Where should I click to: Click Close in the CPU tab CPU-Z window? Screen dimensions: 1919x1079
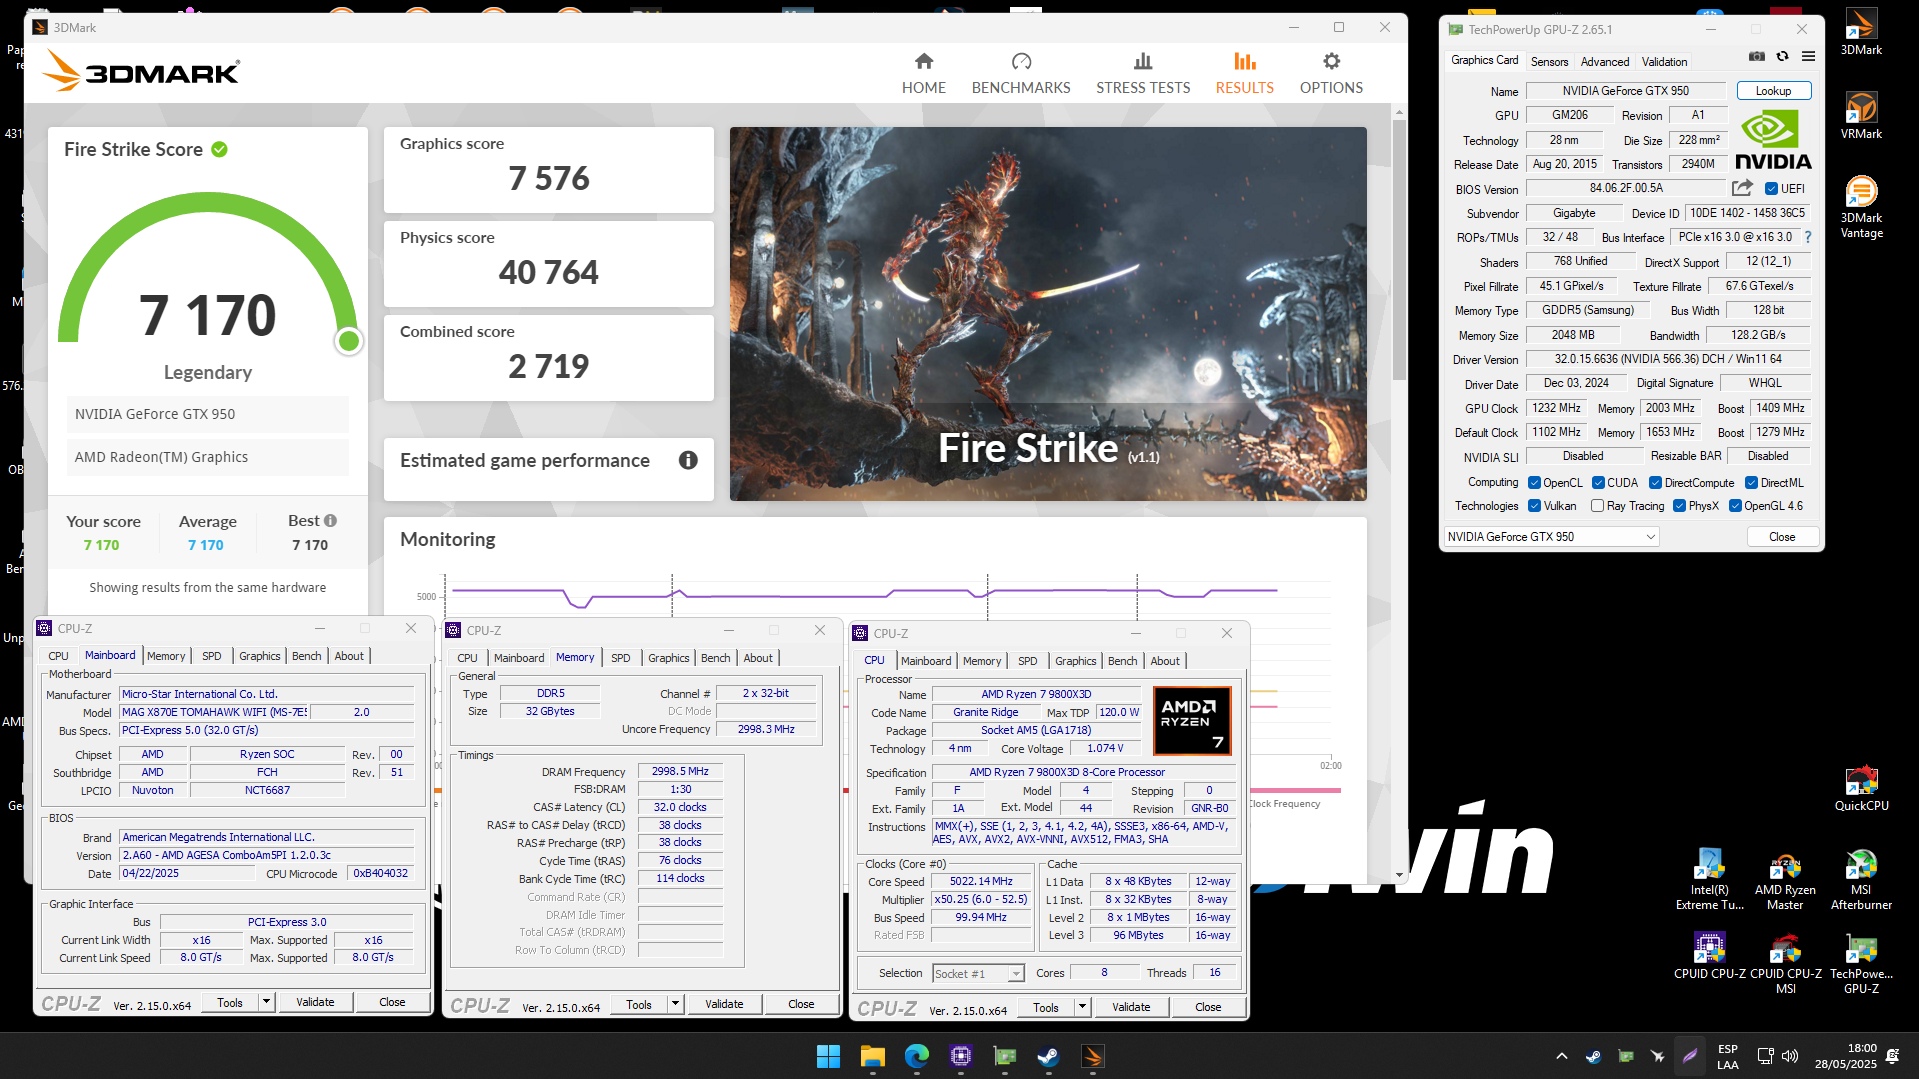tap(1208, 1007)
